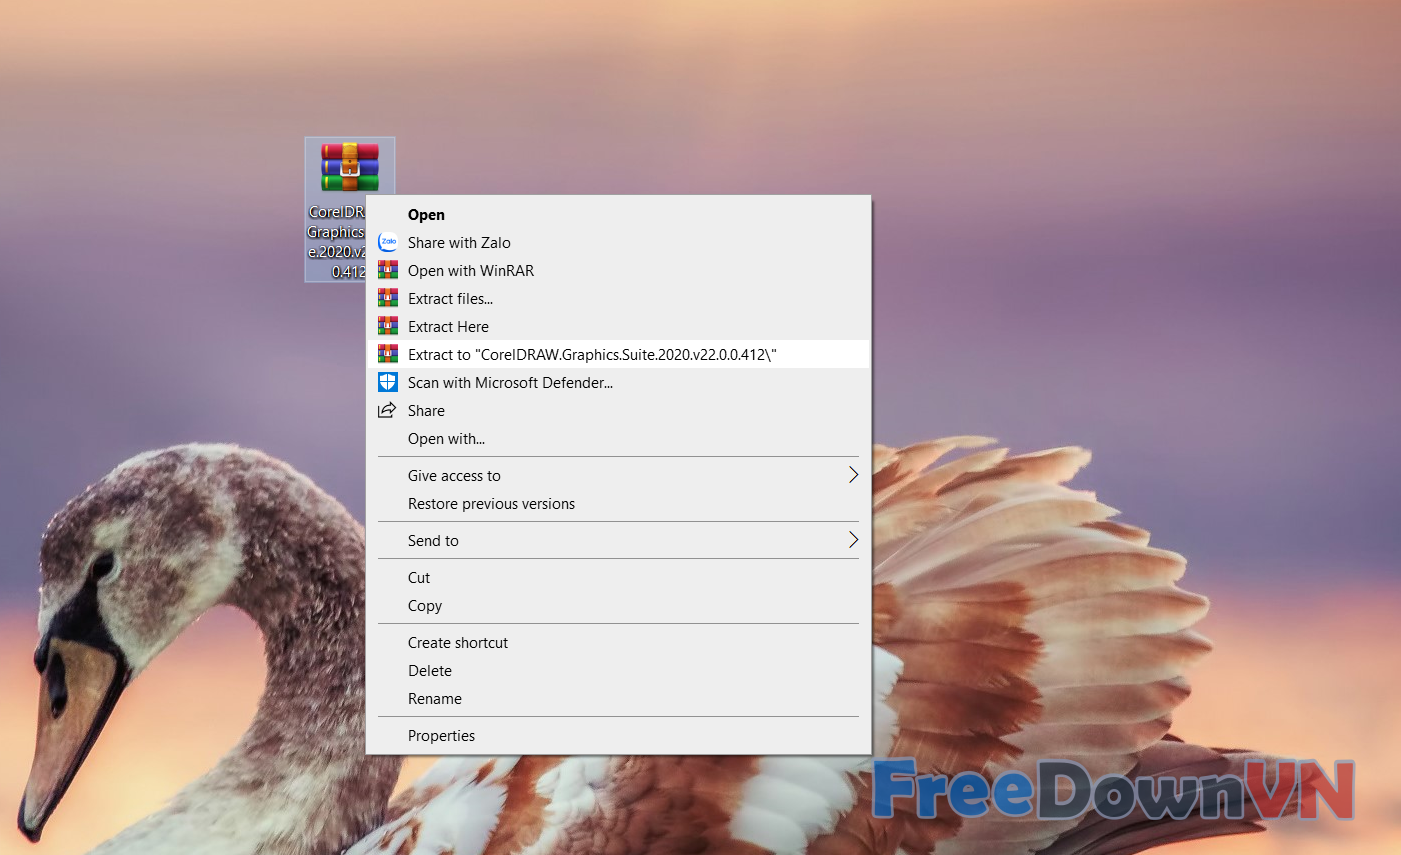This screenshot has height=855, width=1401.
Task: Click the Zalo icon in context menu
Action: [x=388, y=242]
